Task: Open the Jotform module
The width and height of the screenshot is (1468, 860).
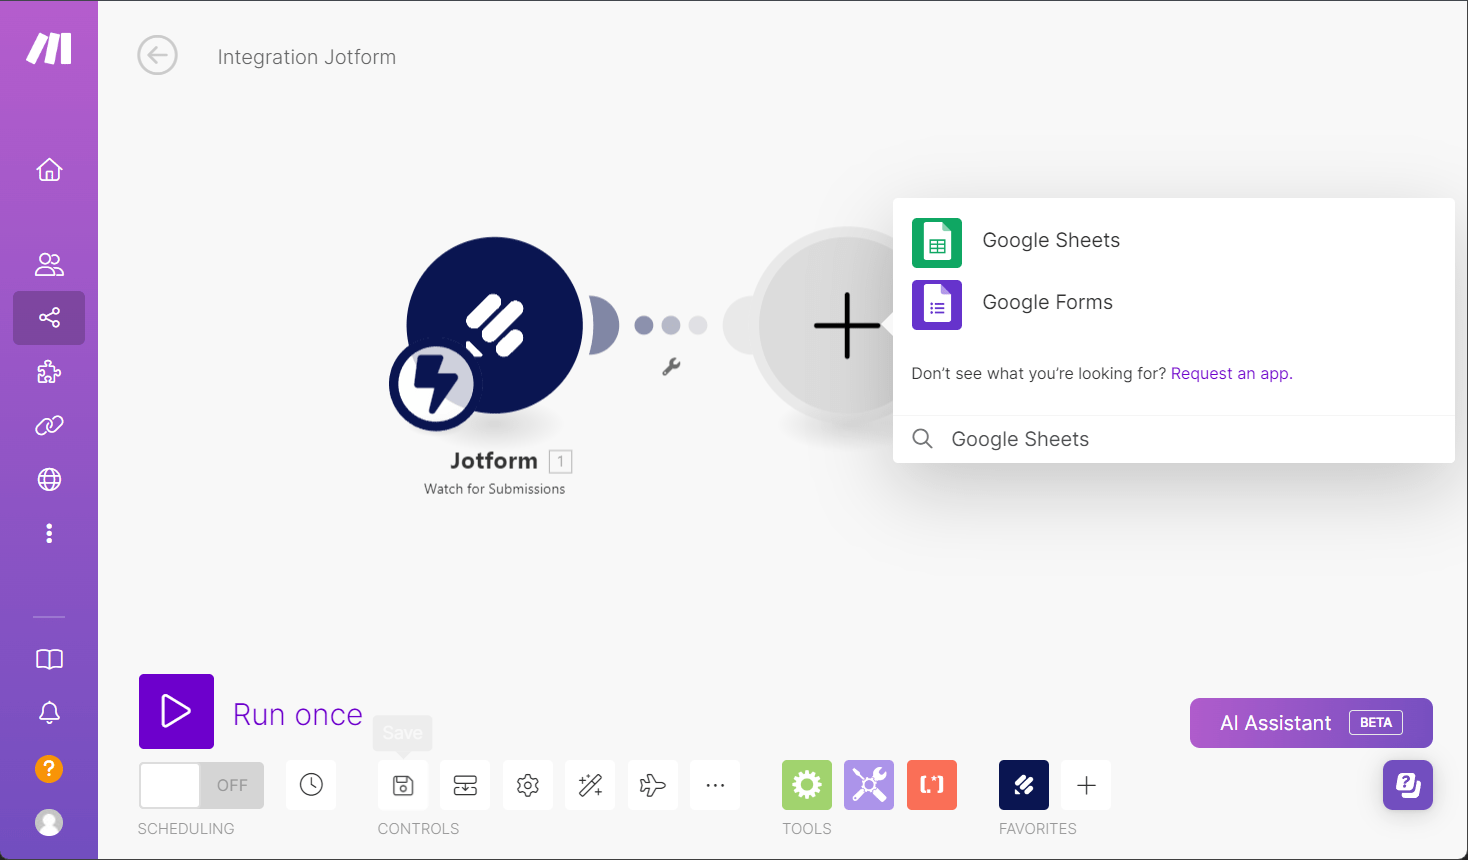Action: click(x=494, y=325)
